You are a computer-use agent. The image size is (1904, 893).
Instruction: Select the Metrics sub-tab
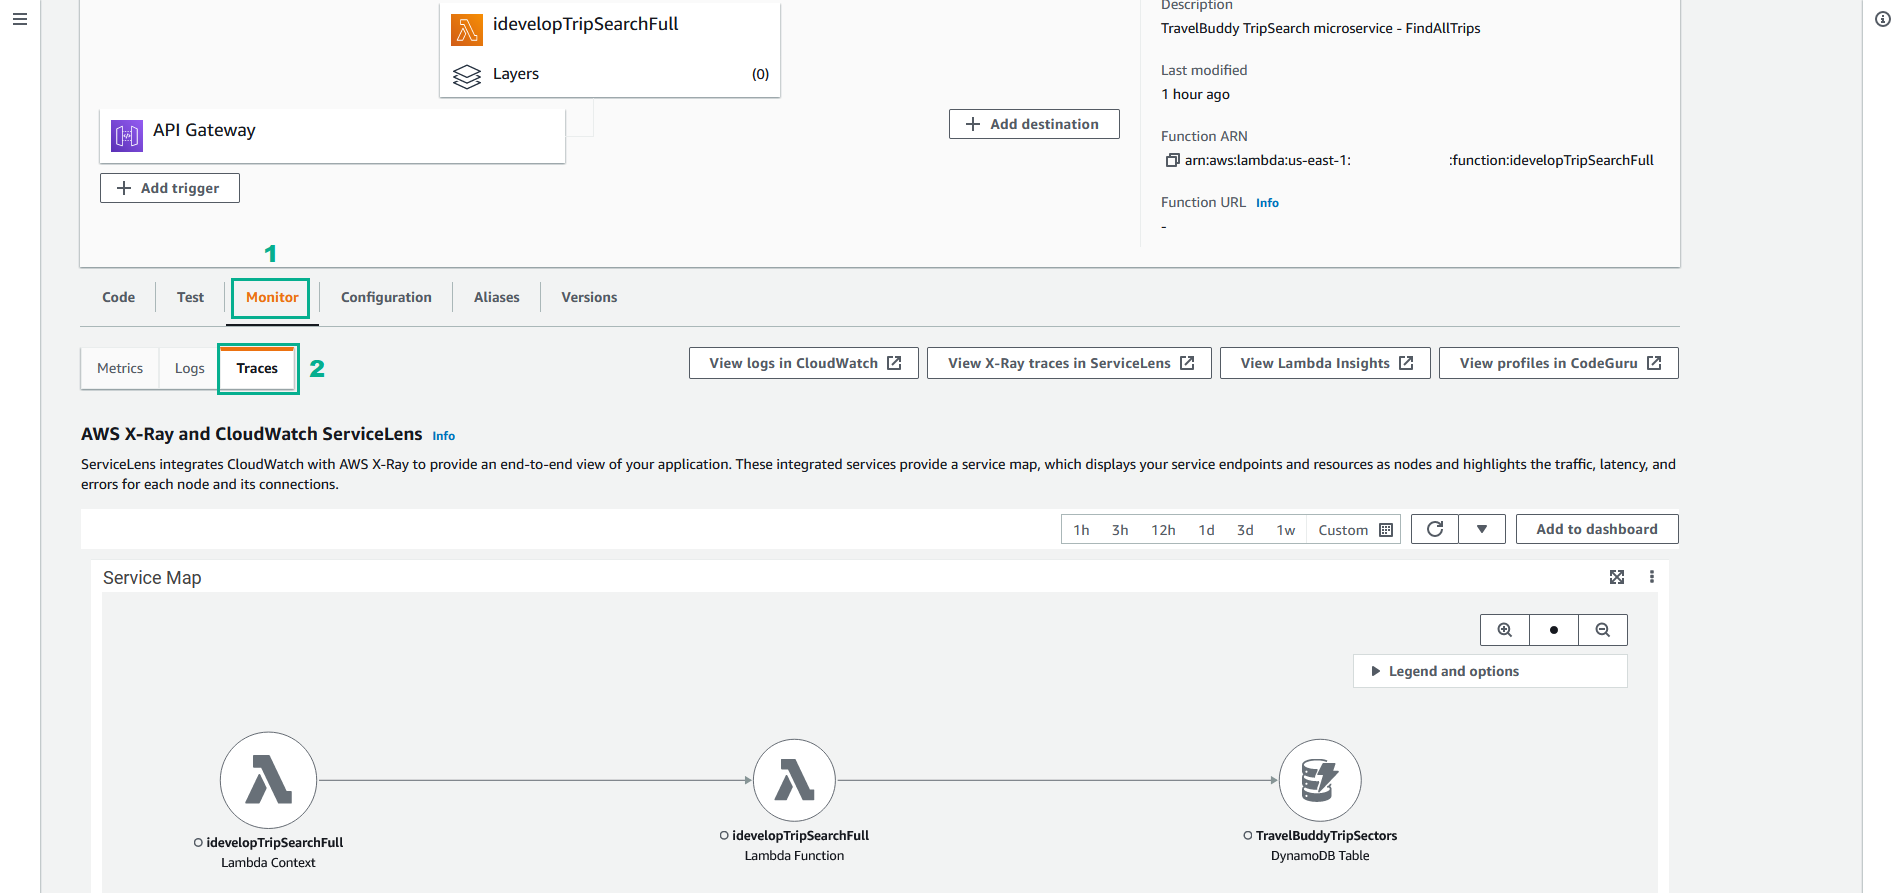120,368
